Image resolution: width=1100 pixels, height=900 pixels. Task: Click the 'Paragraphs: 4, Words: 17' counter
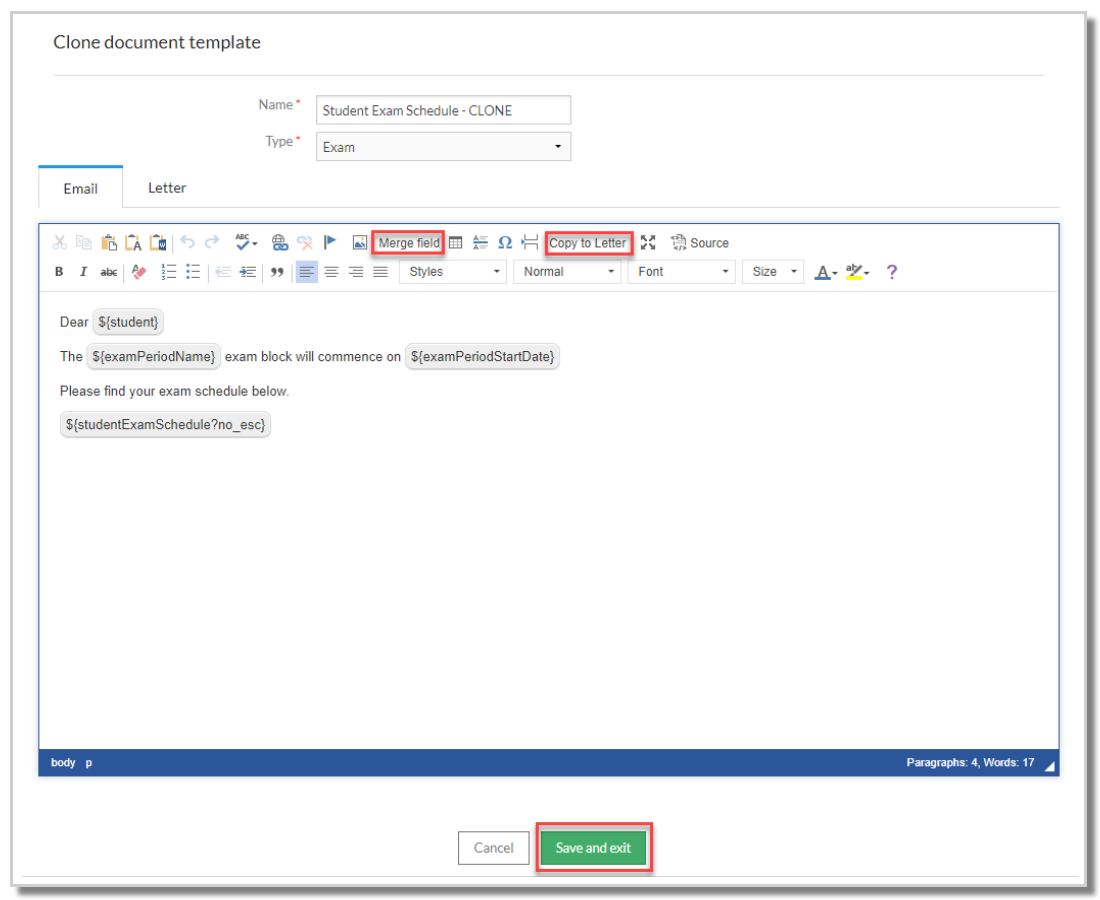click(x=970, y=763)
